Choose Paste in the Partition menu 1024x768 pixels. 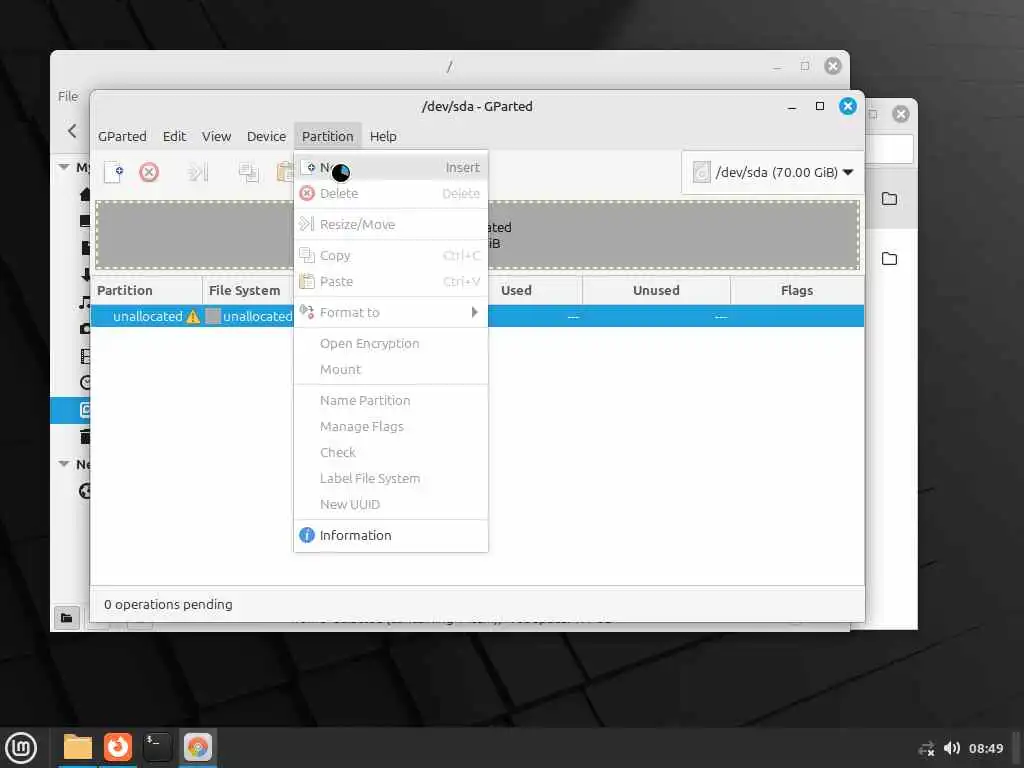coord(391,281)
